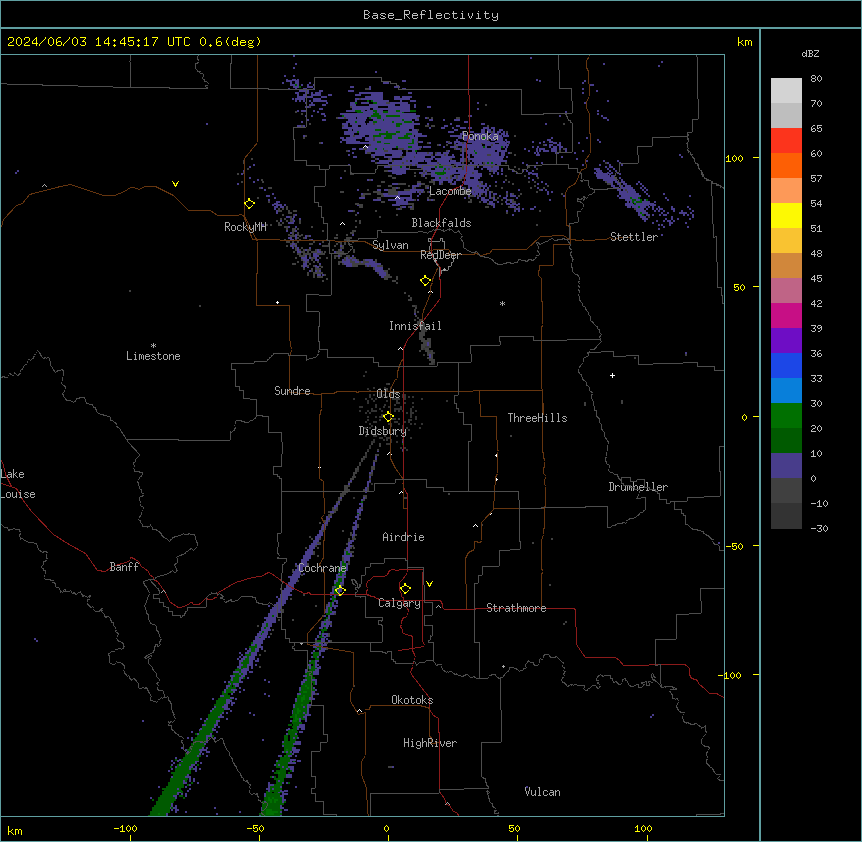The width and height of the screenshot is (862, 842).
Task: Select the Cochrane label
Action: pos(322,568)
